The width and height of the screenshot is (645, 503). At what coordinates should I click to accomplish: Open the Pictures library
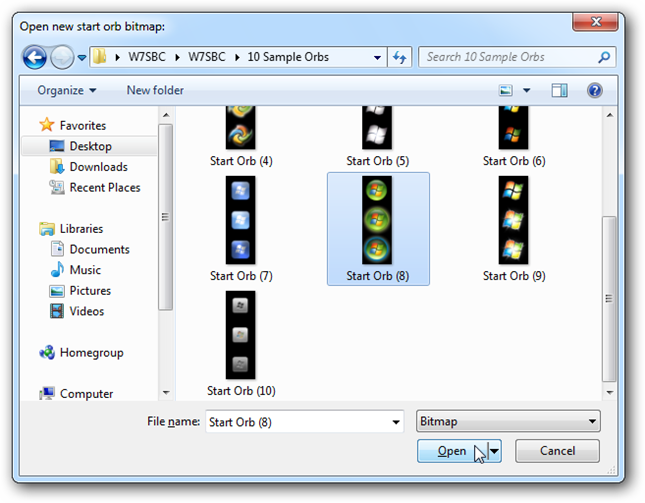pos(90,290)
